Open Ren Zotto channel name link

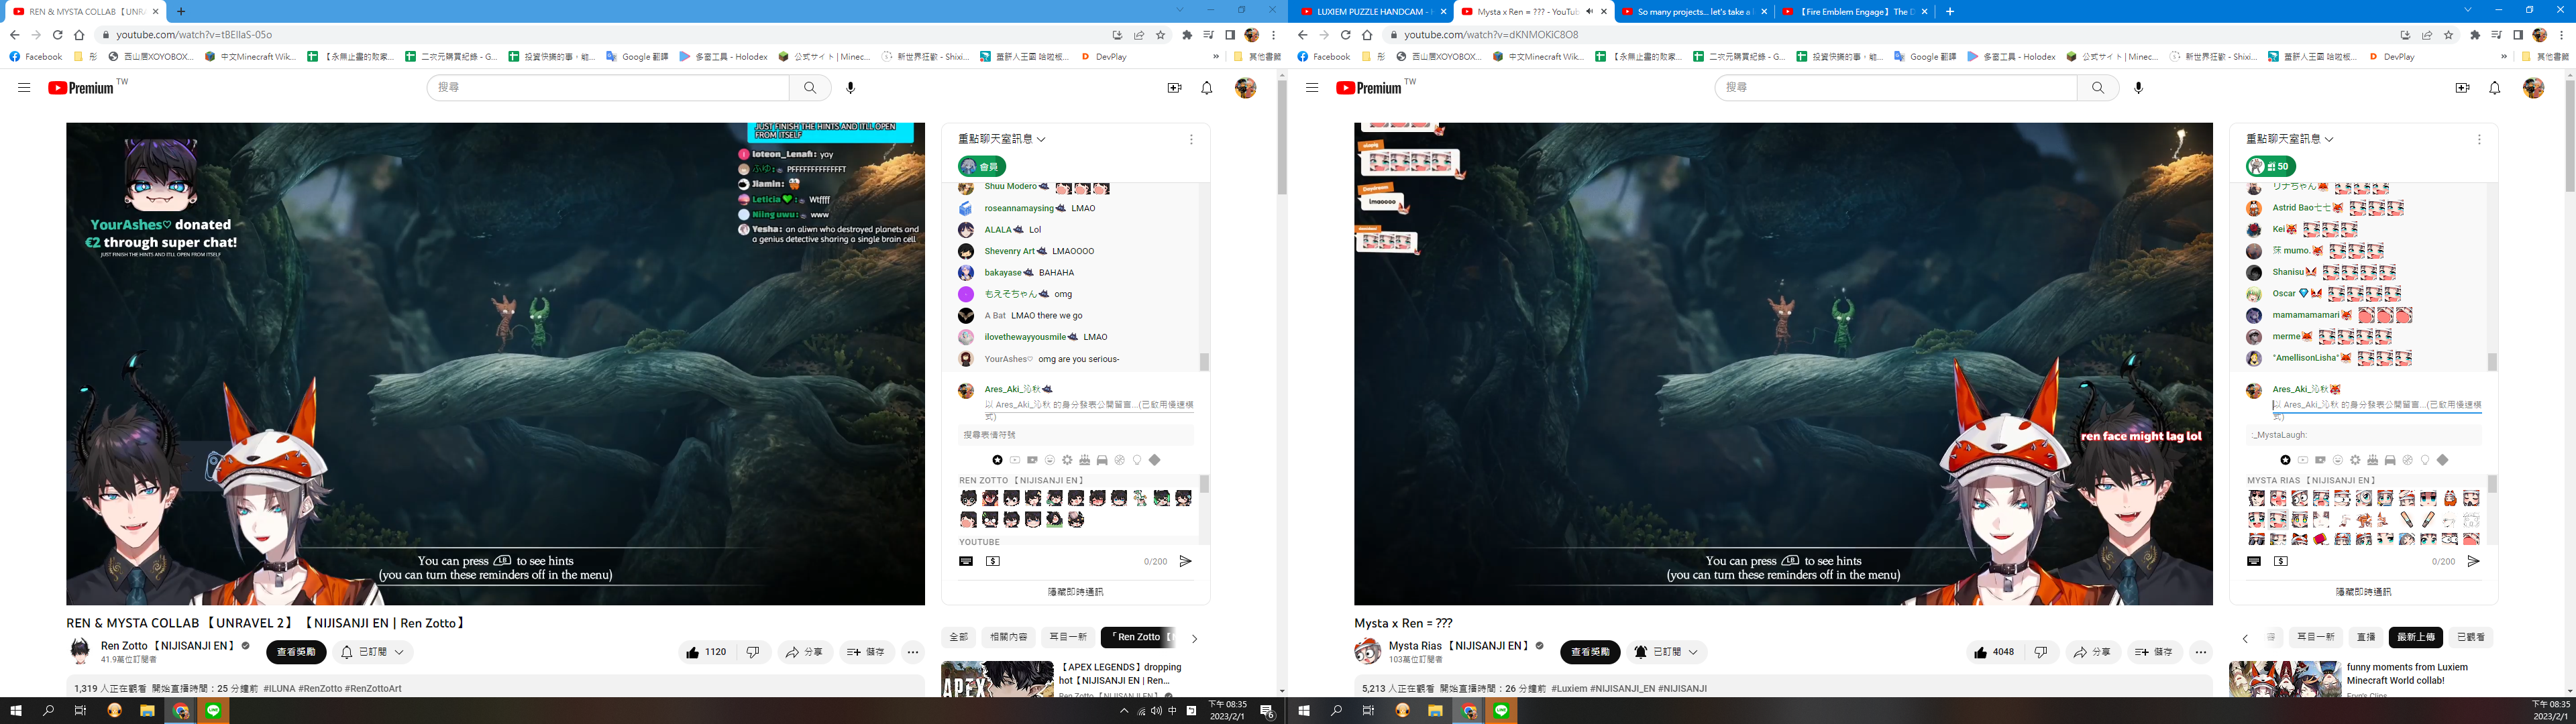167,646
